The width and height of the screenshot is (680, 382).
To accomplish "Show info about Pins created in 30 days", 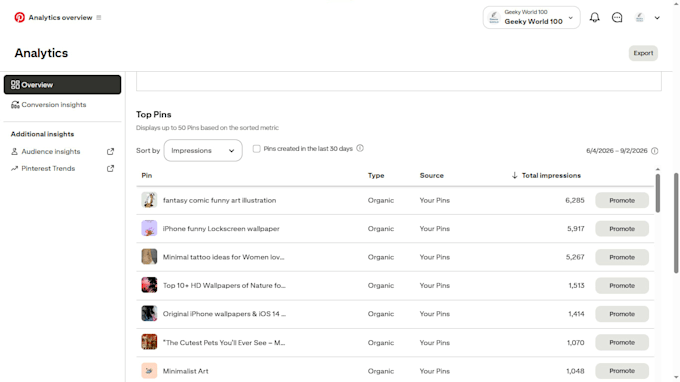I will pyautogui.click(x=360, y=148).
